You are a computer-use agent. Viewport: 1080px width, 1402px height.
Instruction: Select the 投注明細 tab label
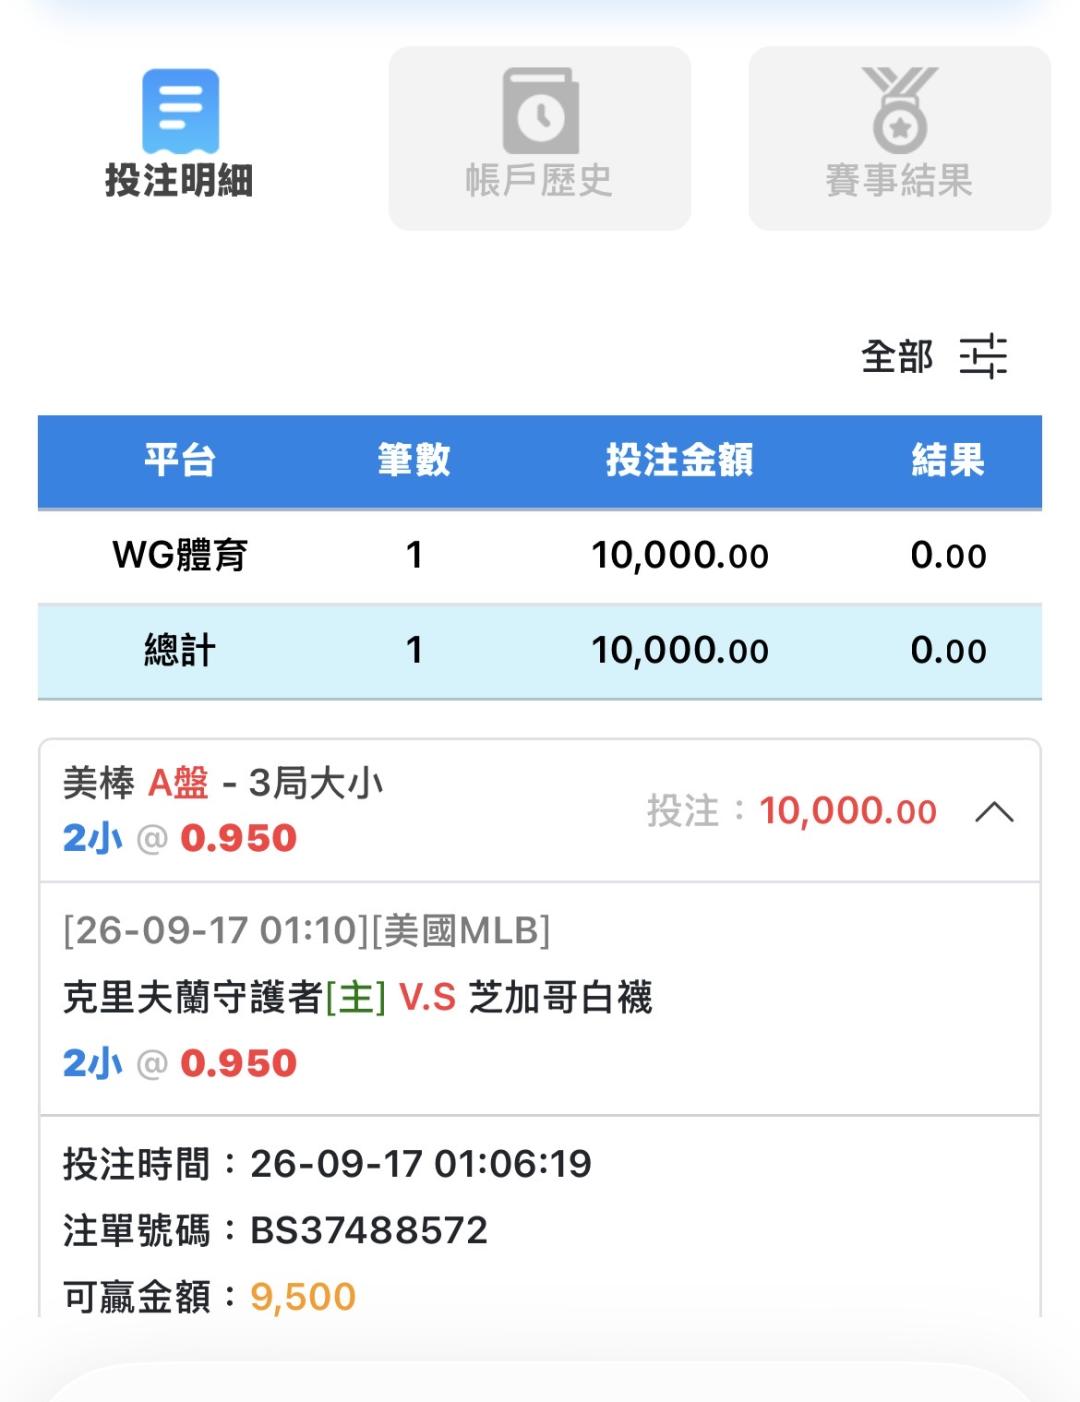[179, 181]
